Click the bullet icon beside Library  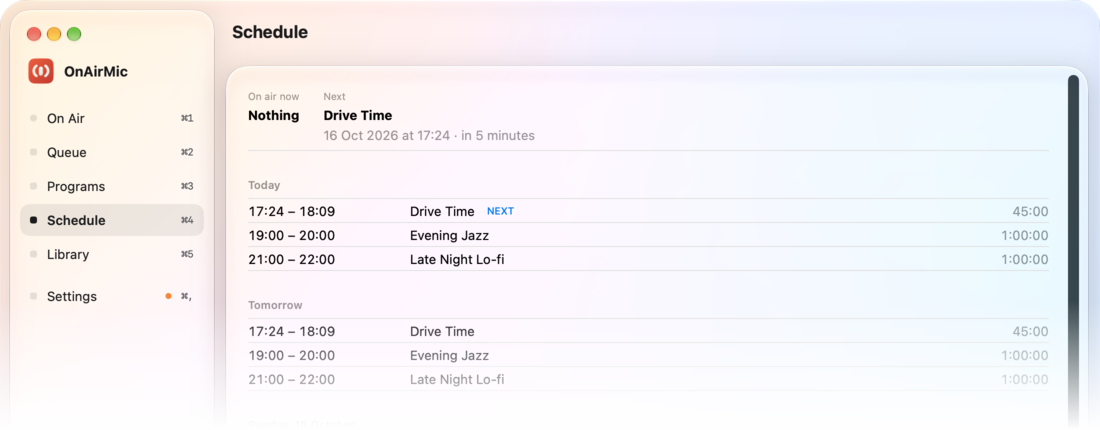click(x=34, y=254)
